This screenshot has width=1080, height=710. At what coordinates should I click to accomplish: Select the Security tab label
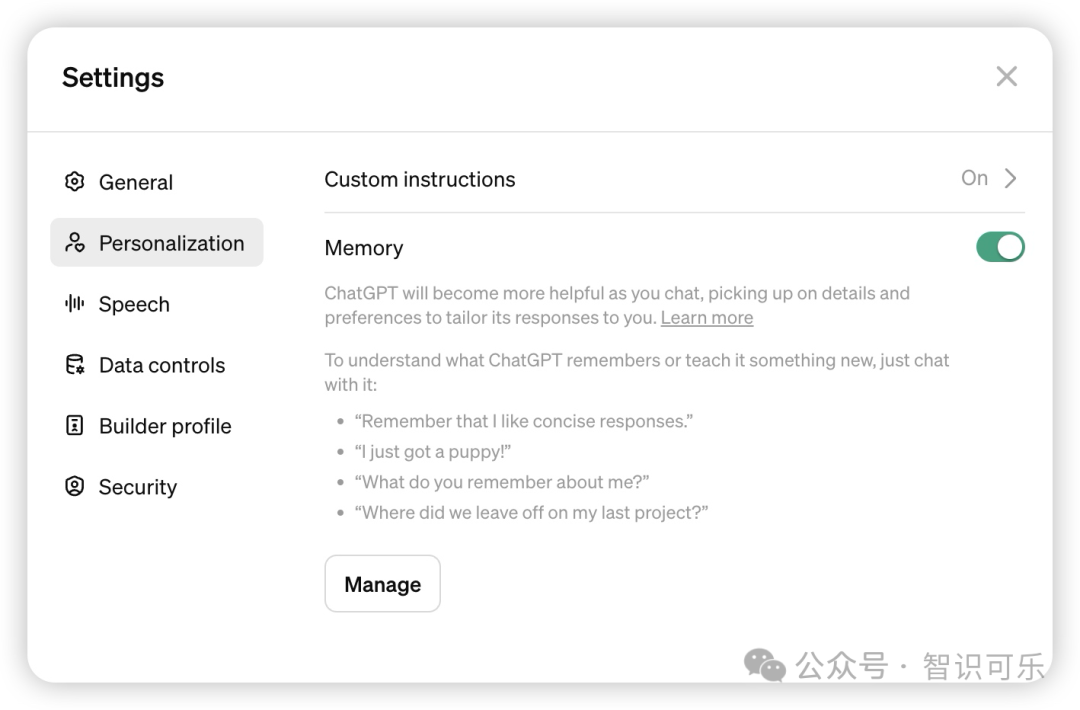click(x=138, y=488)
